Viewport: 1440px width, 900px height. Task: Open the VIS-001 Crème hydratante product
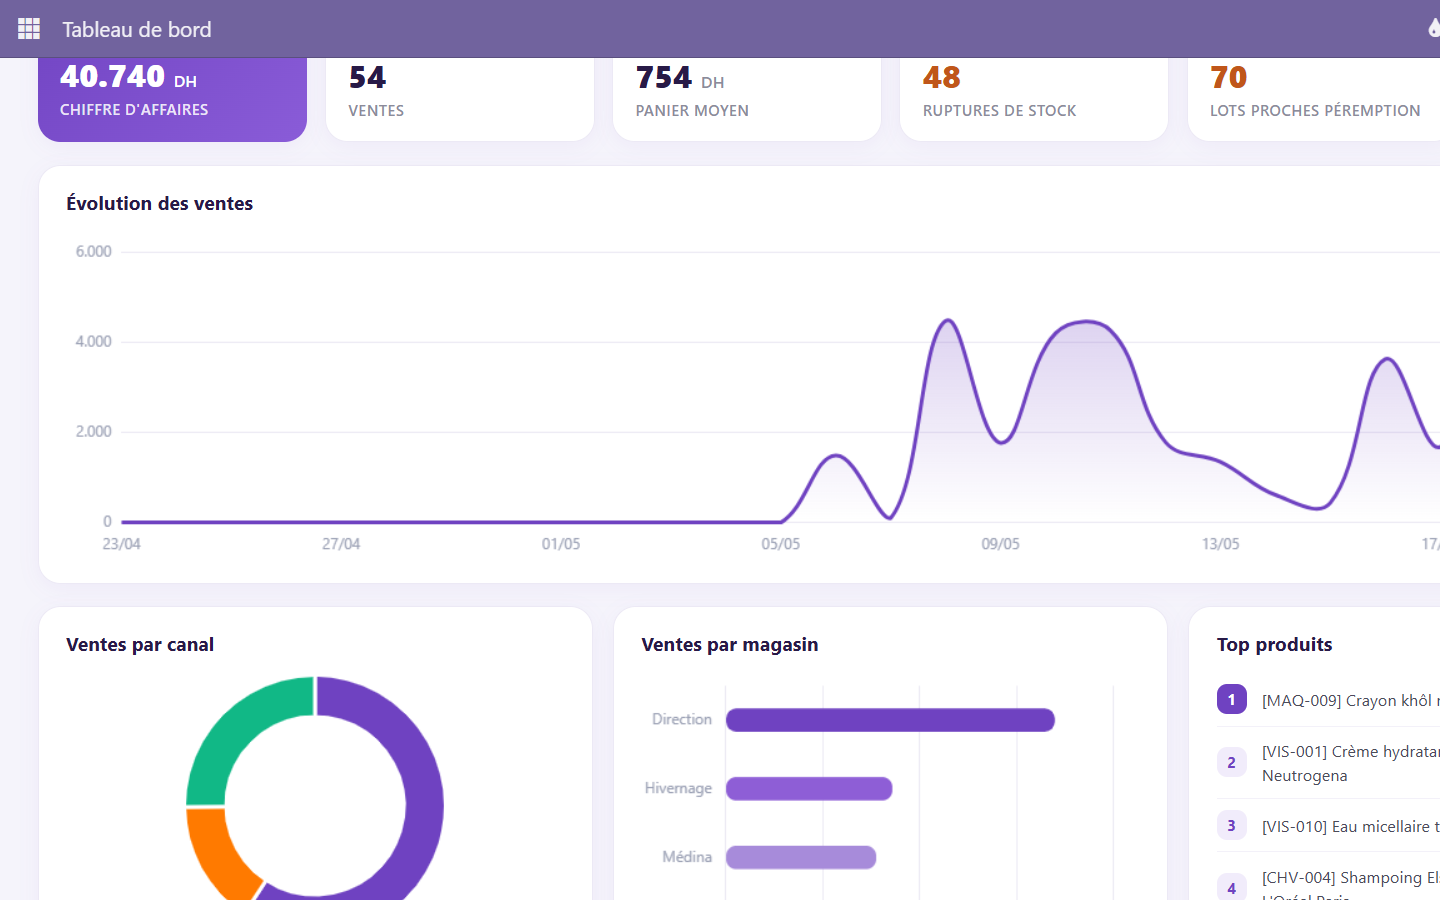1351,763
